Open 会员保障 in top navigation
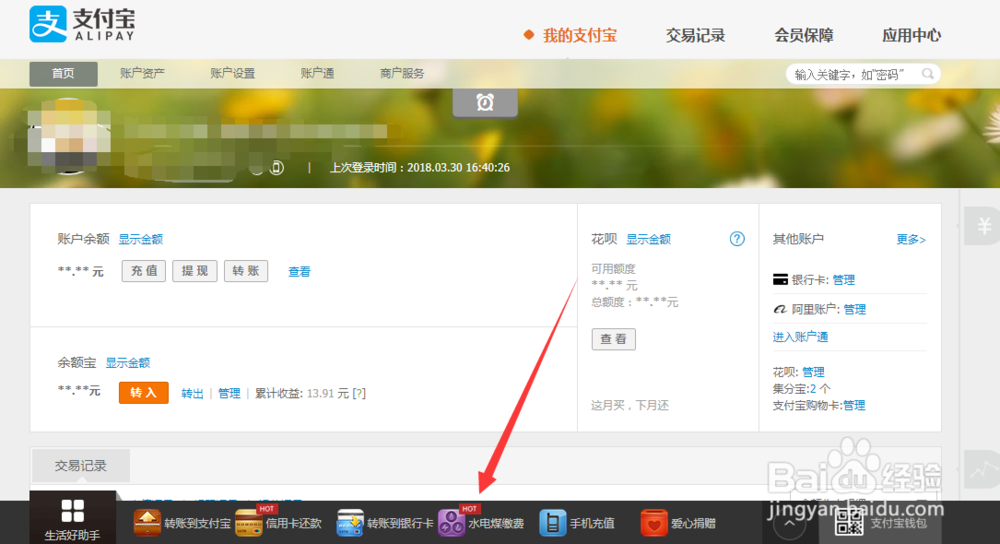The height and width of the screenshot is (544, 1000). click(804, 36)
